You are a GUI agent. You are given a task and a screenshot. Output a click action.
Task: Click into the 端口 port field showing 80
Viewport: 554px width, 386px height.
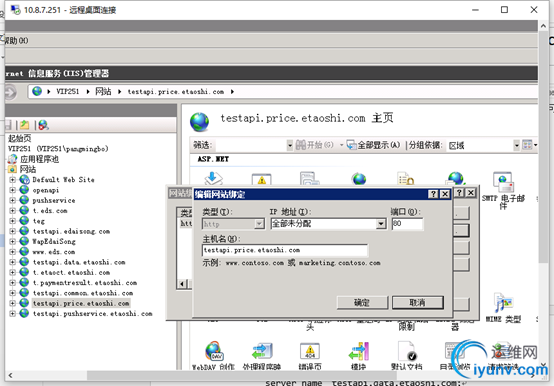point(407,224)
